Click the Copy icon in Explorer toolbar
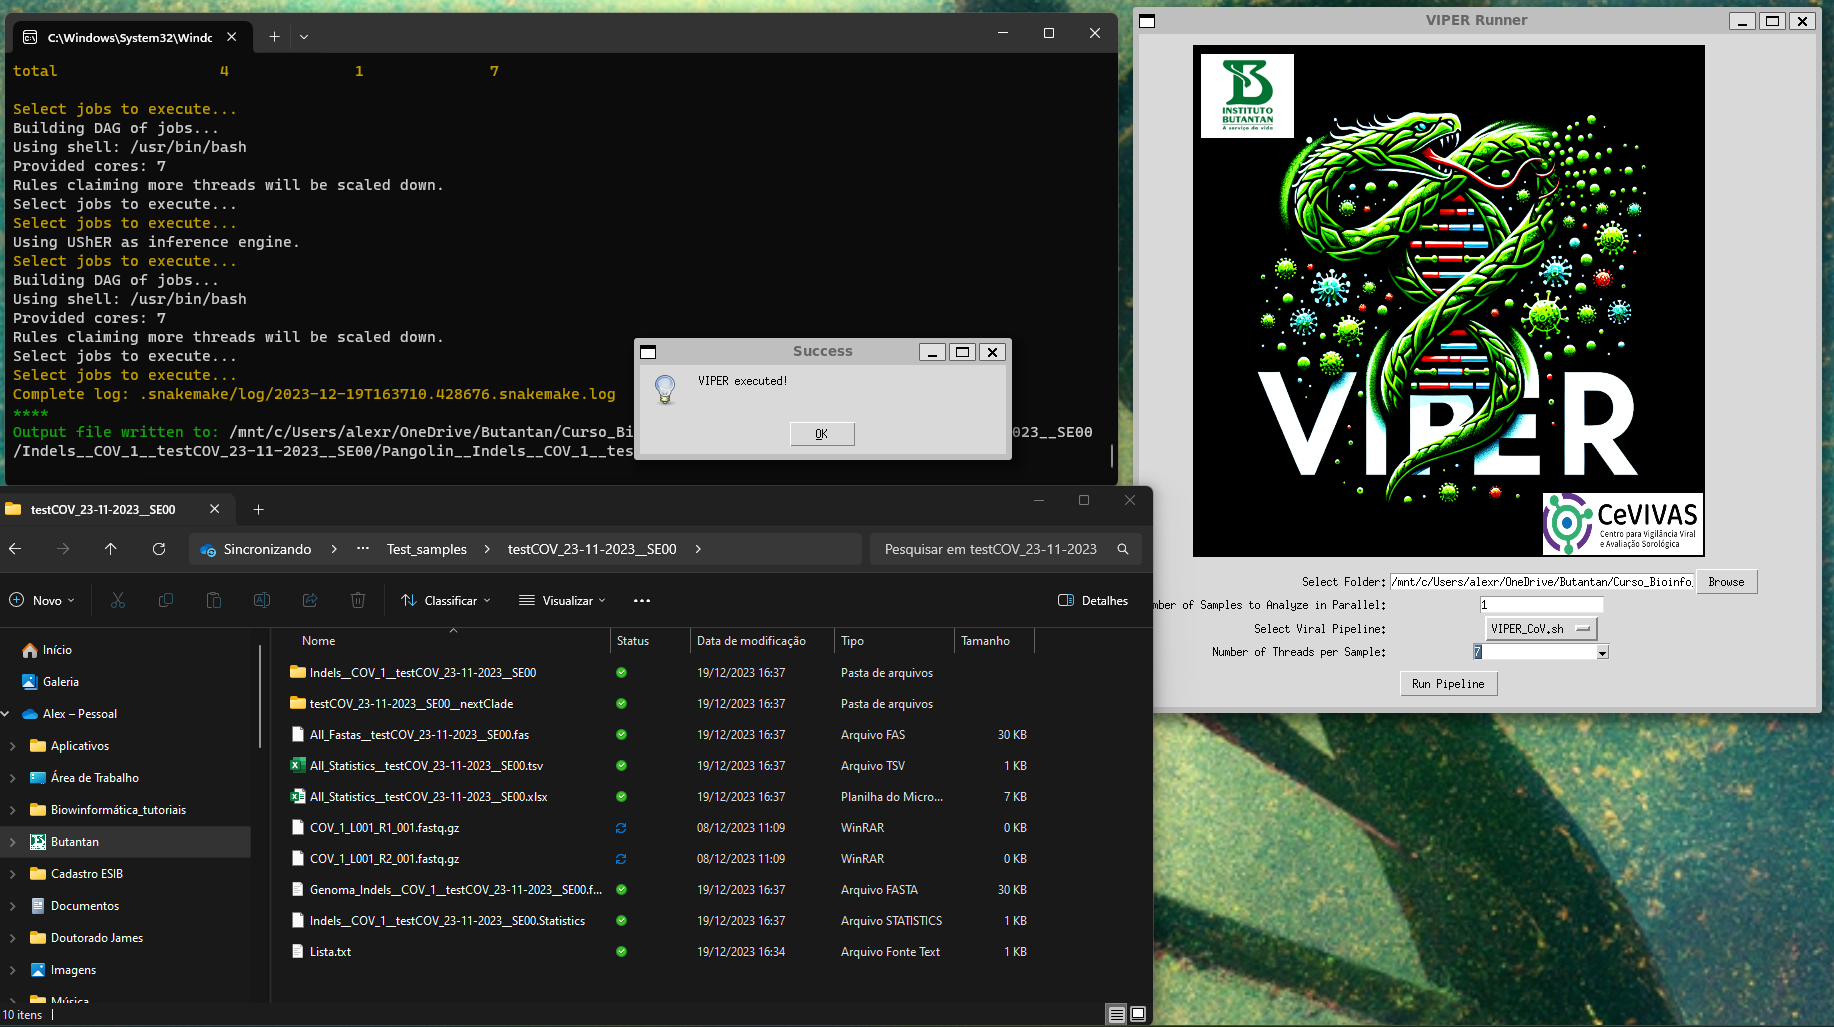 [166, 600]
